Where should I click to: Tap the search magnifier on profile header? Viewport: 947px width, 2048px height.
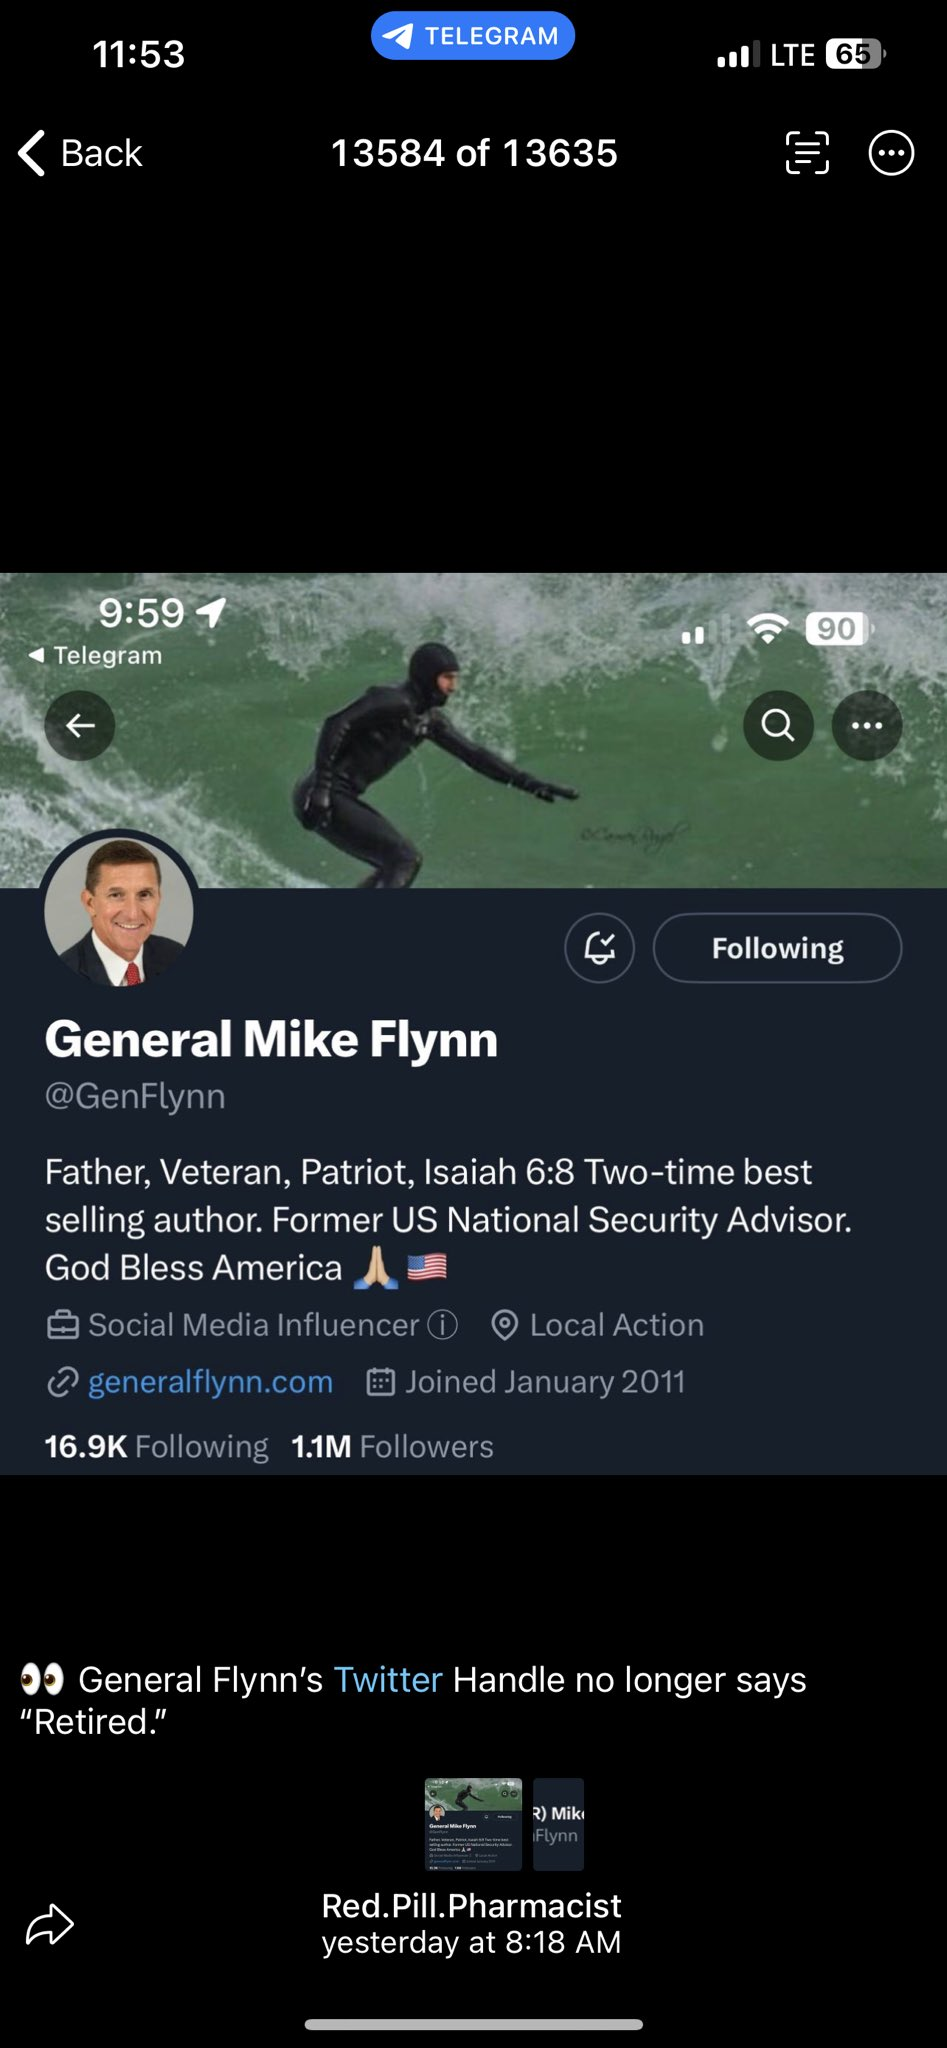[778, 725]
